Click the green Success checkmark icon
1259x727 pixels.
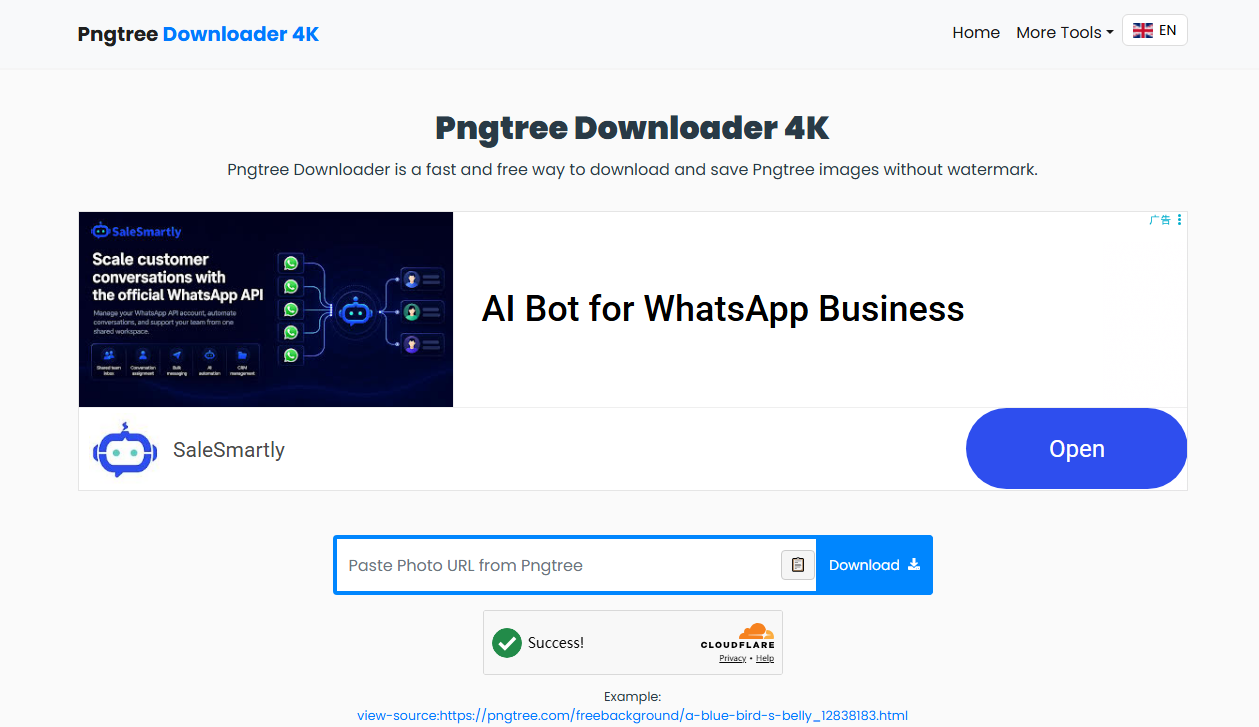click(x=507, y=642)
